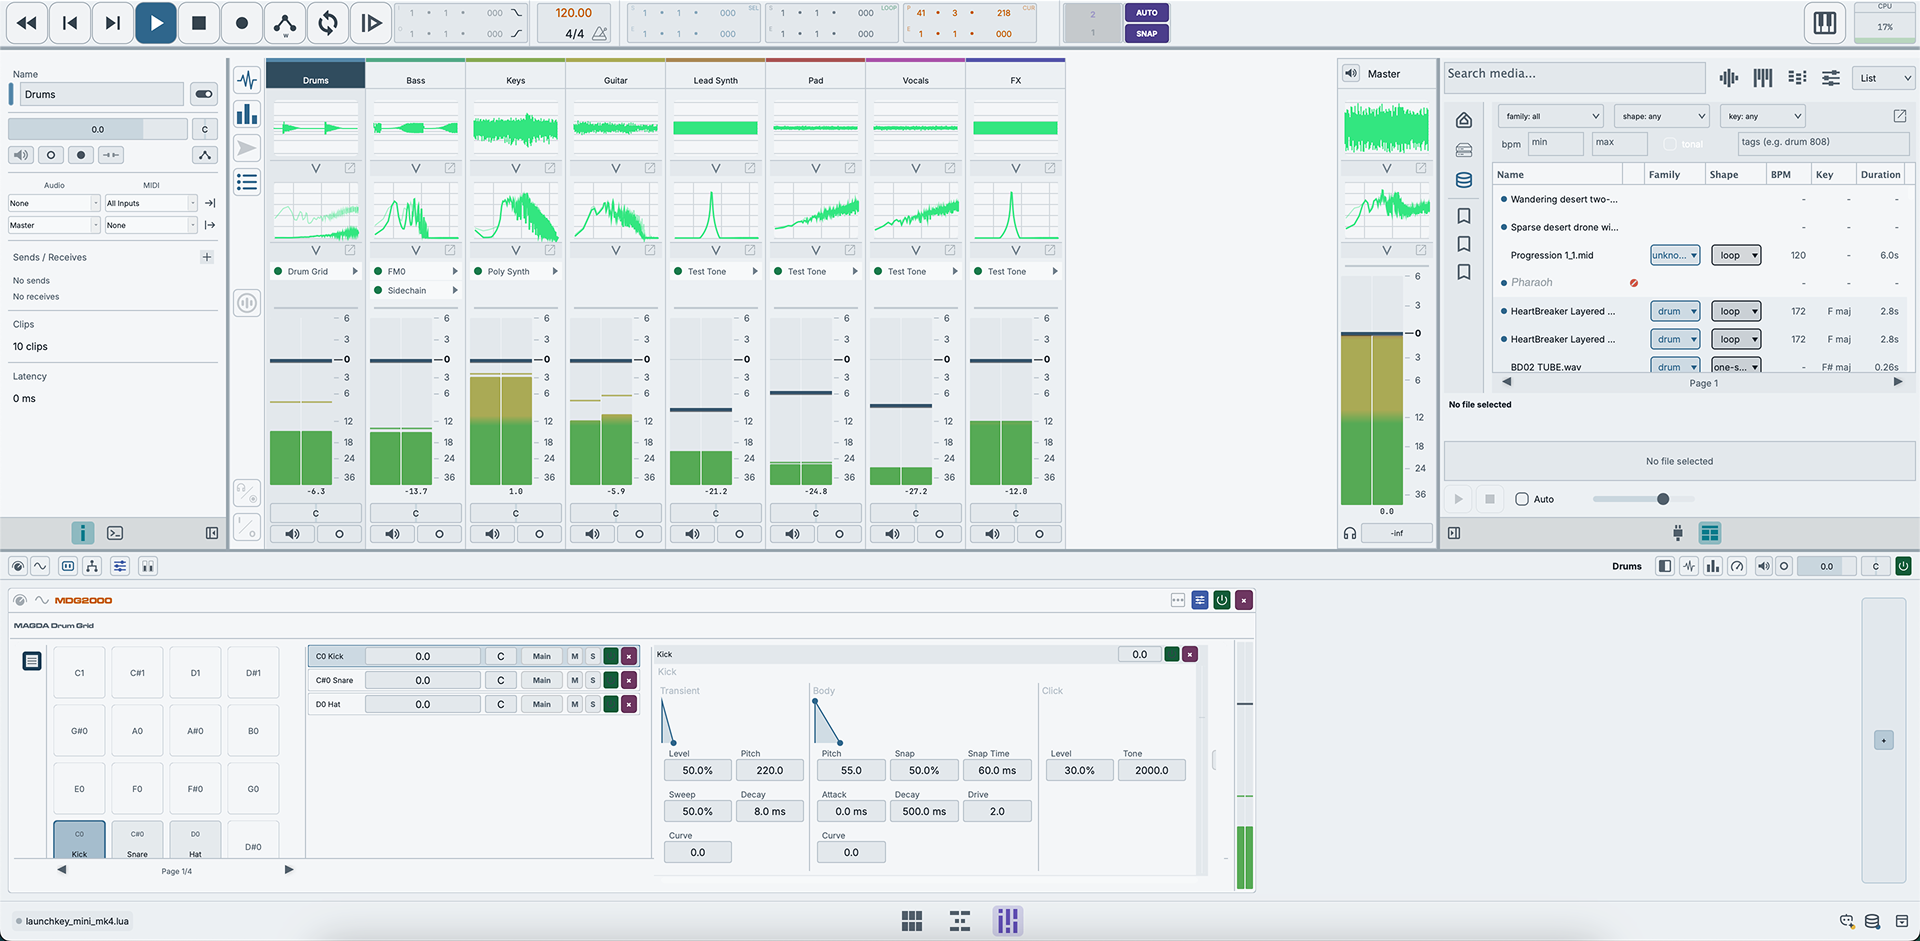1920x941 pixels.
Task: Click the MIDI piano-roll filter icon in media browser
Action: click(1763, 78)
